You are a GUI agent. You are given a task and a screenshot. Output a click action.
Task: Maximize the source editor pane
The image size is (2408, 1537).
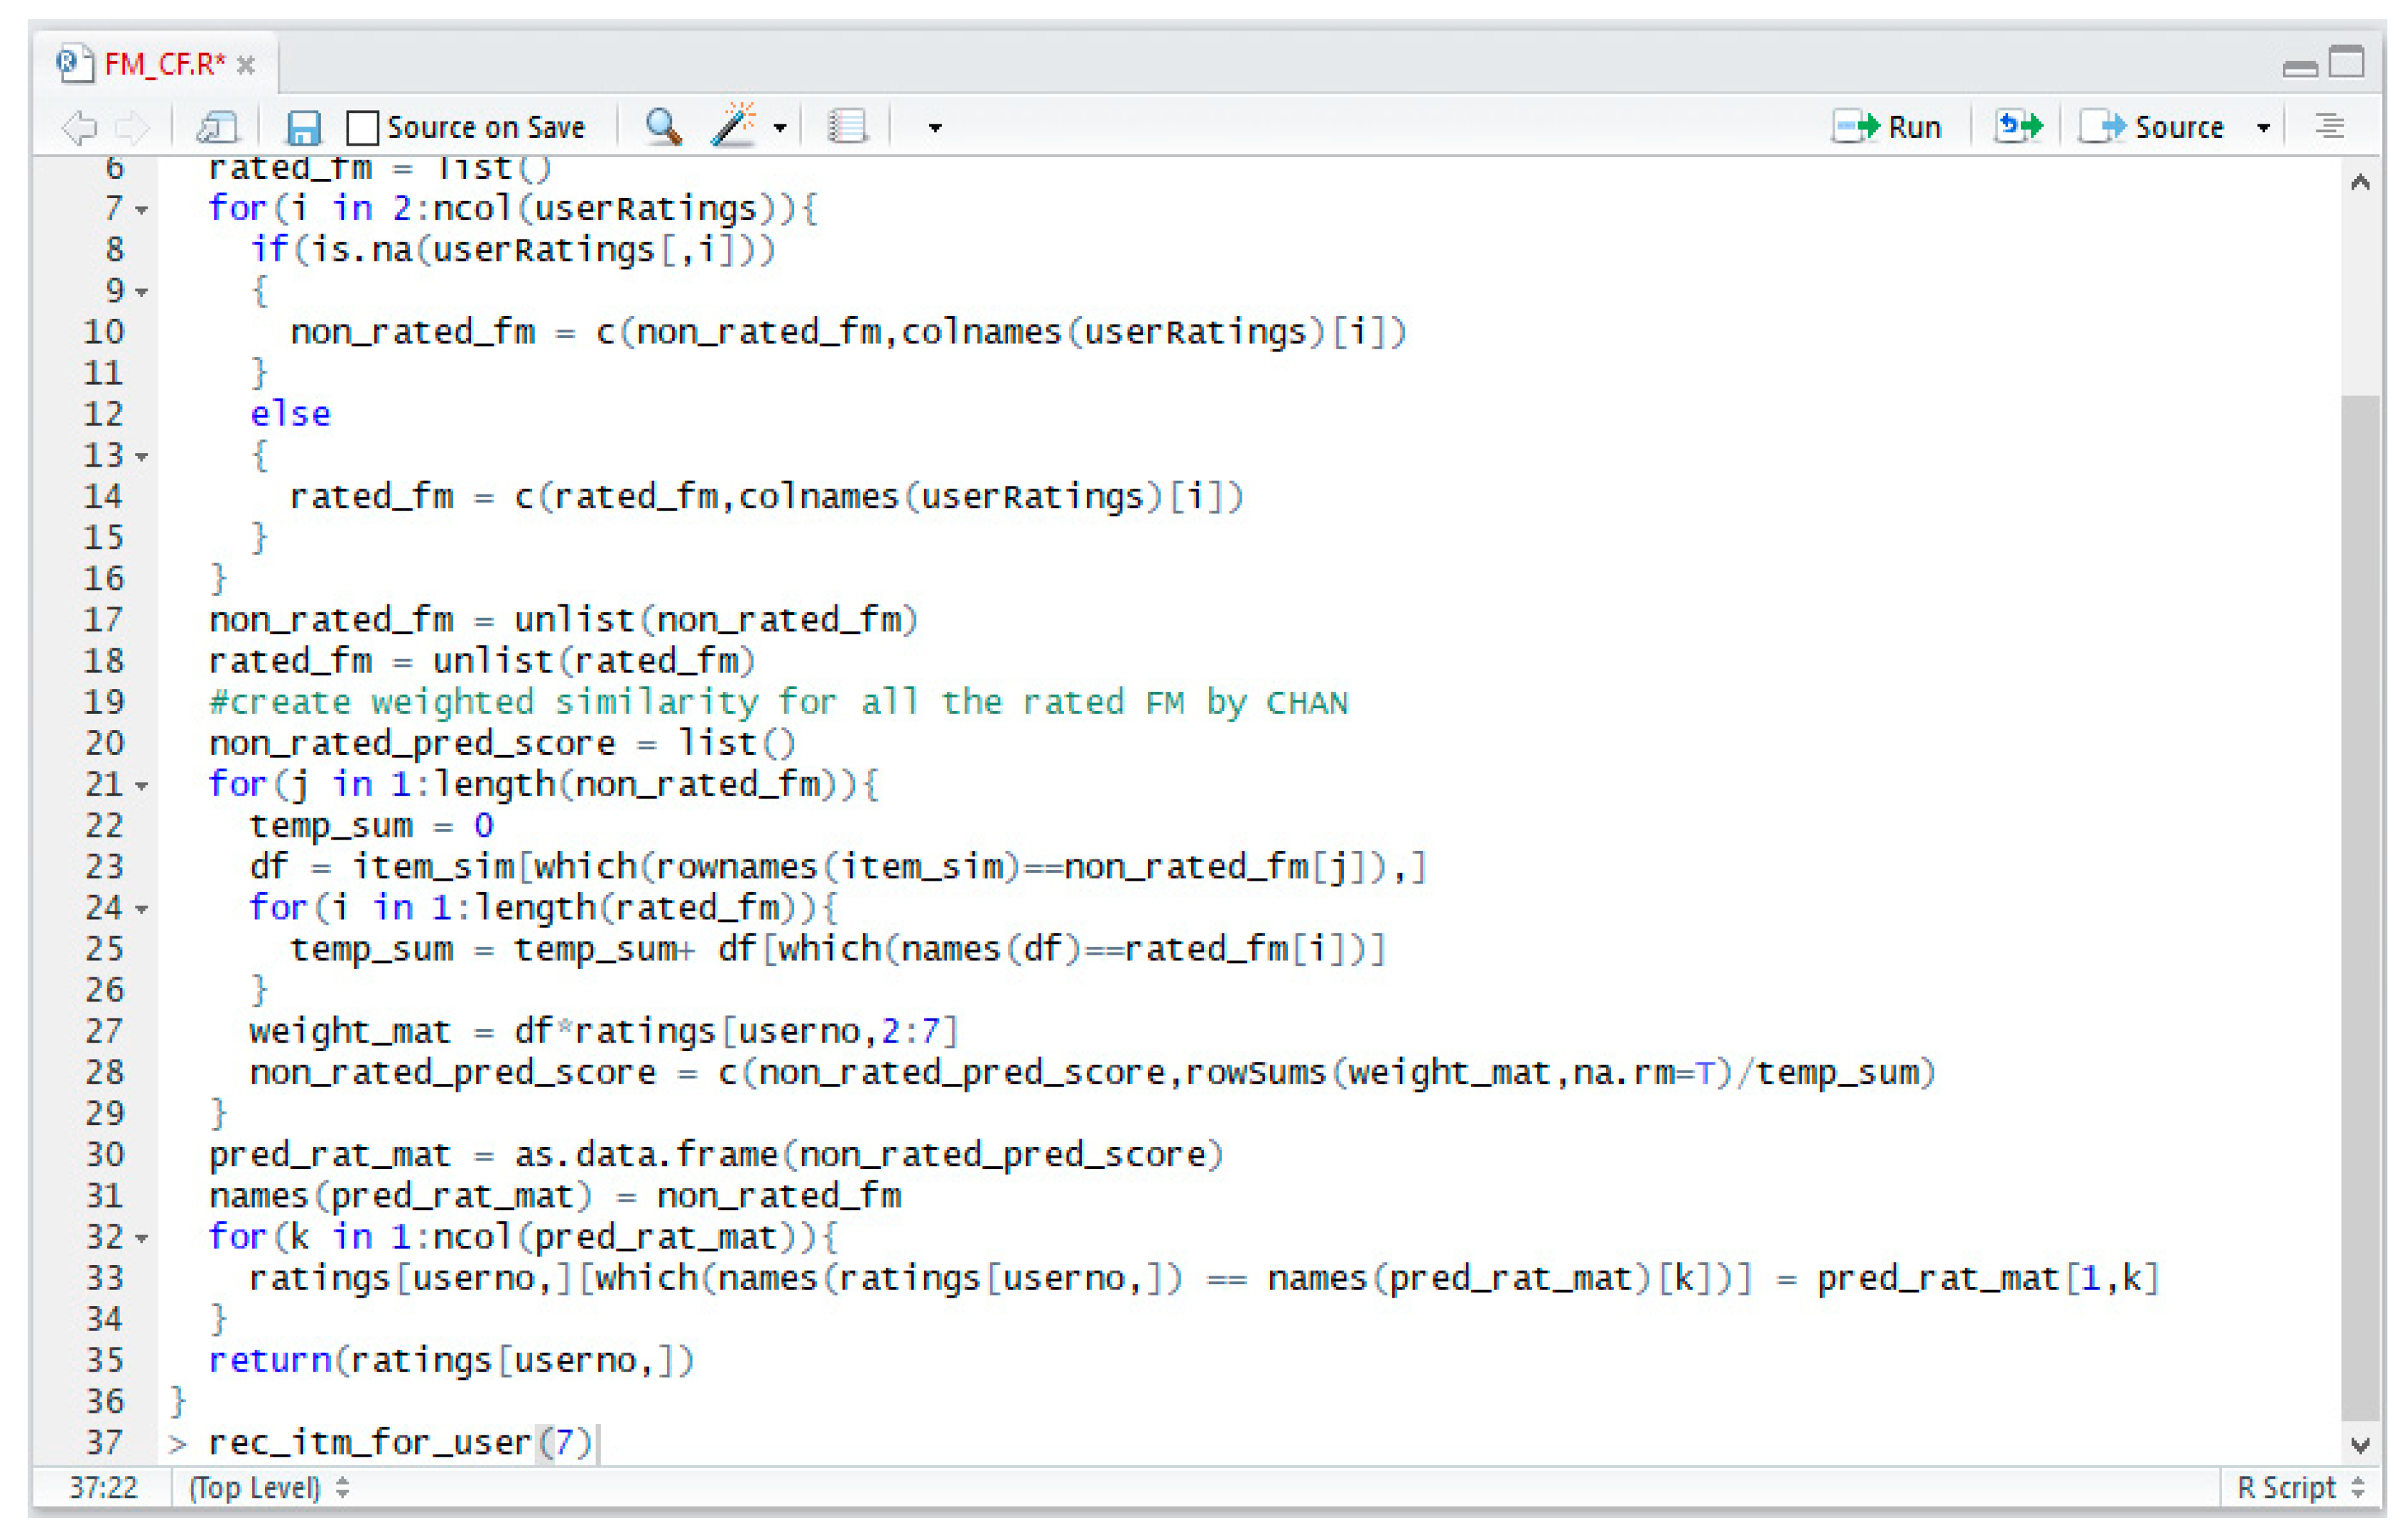2347,62
